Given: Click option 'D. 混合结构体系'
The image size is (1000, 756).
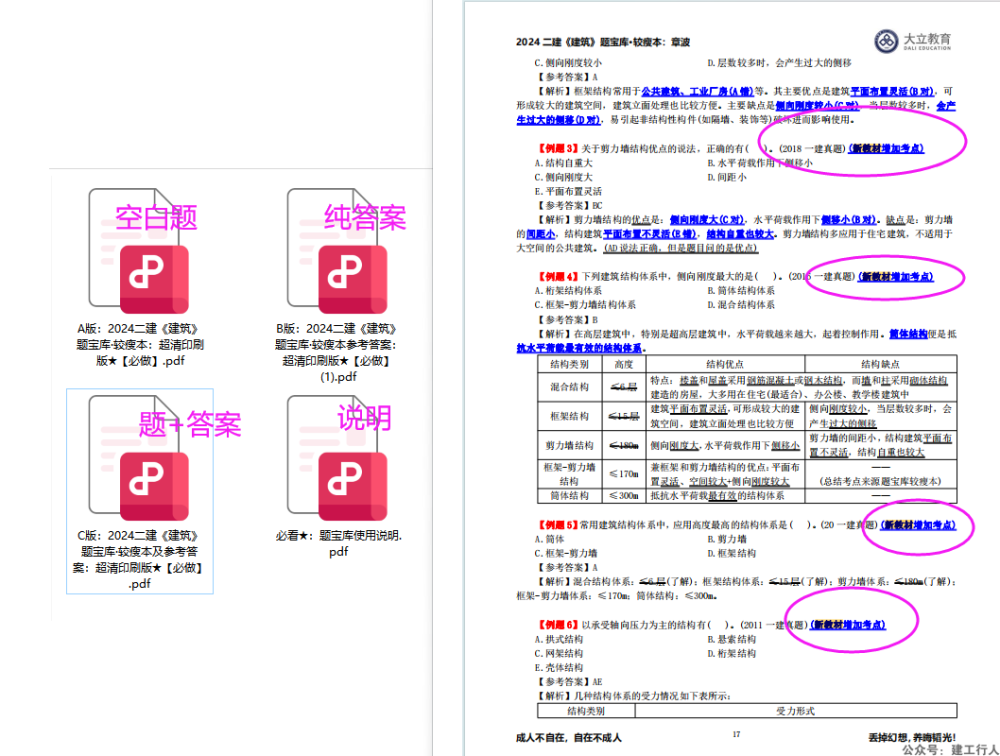Looking at the screenshot, I should pyautogui.click(x=740, y=305).
